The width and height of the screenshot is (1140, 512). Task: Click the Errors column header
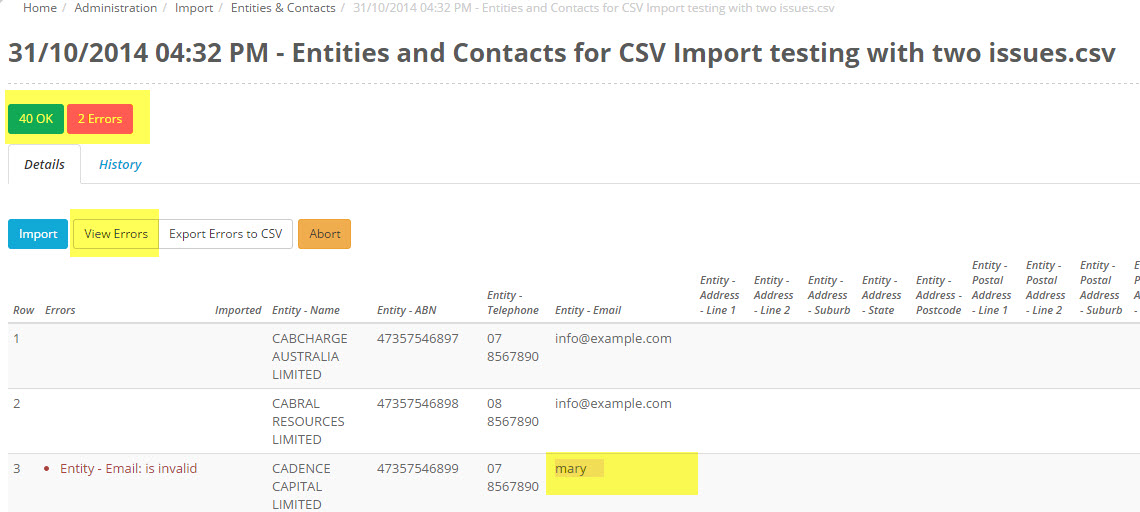(60, 310)
